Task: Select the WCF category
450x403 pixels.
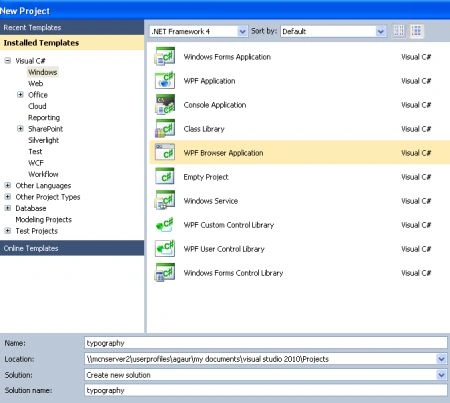Action: tap(36, 163)
